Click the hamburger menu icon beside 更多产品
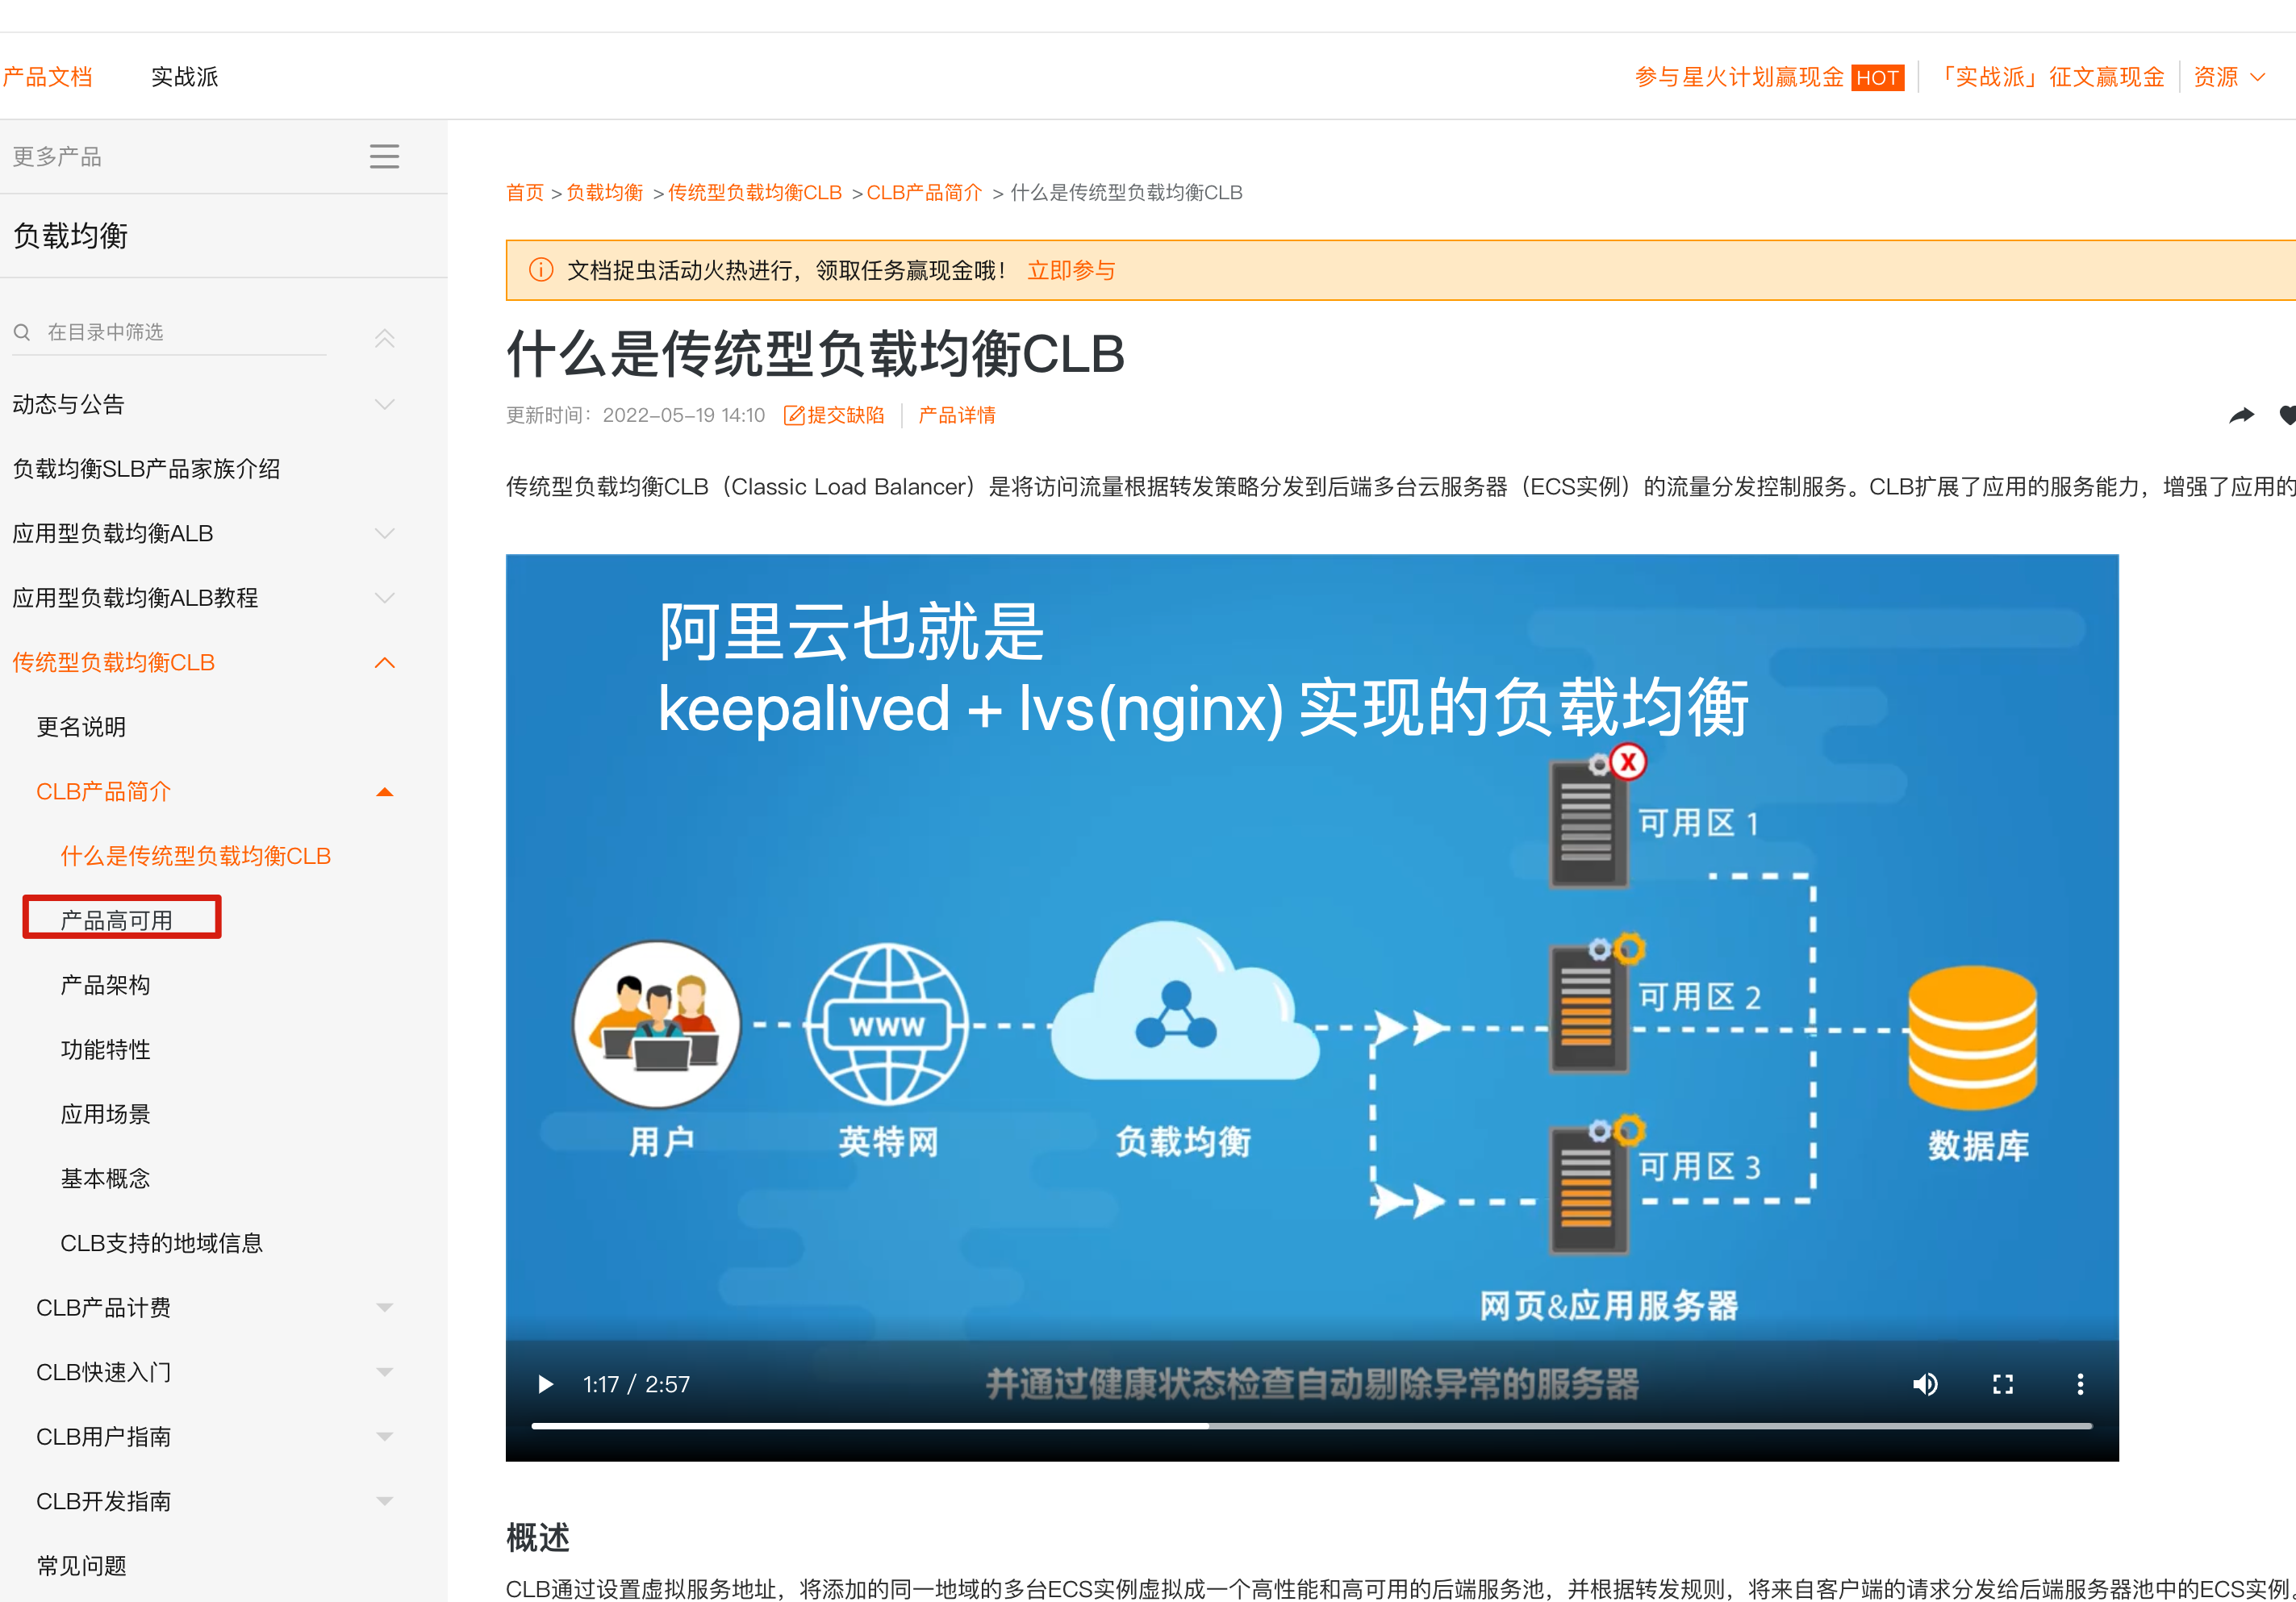The image size is (2296, 1602). pyautogui.click(x=384, y=156)
